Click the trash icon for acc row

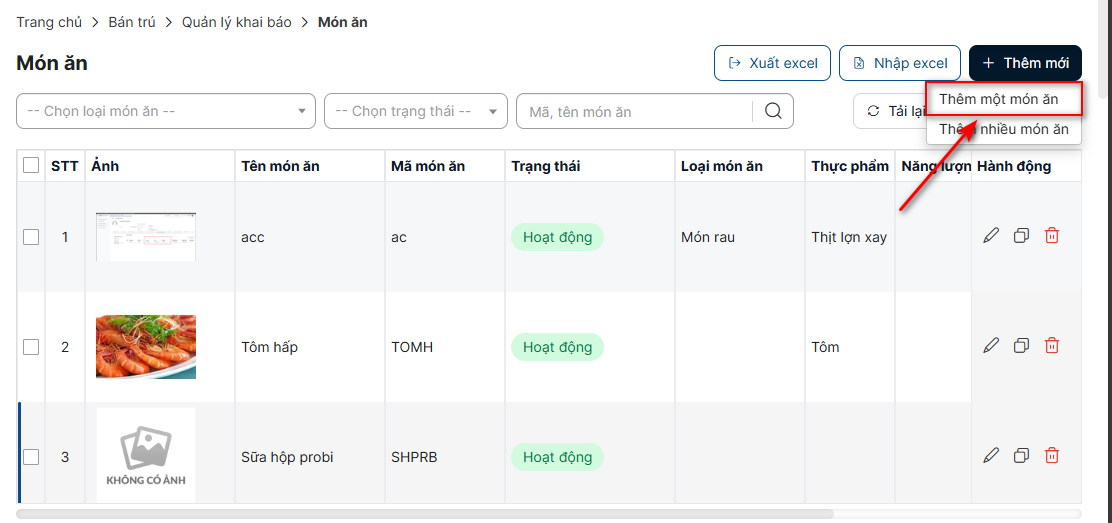pyautogui.click(x=1052, y=236)
